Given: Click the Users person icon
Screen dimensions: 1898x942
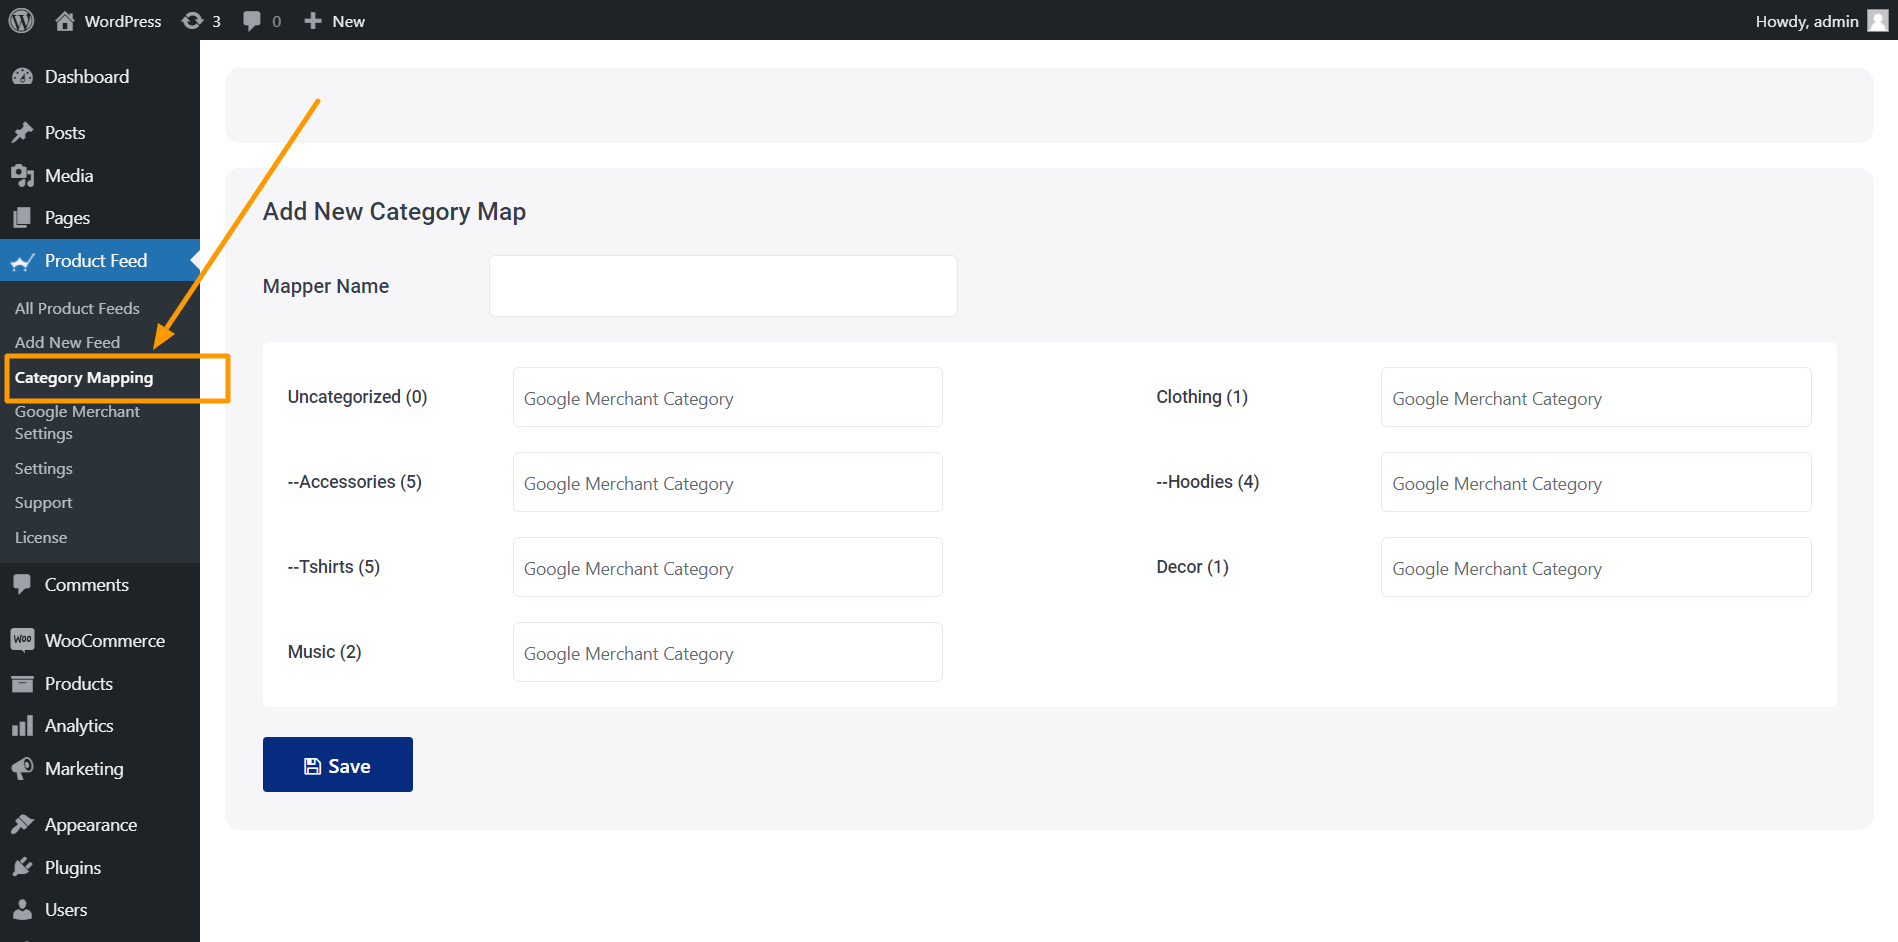Looking at the screenshot, I should 22,910.
